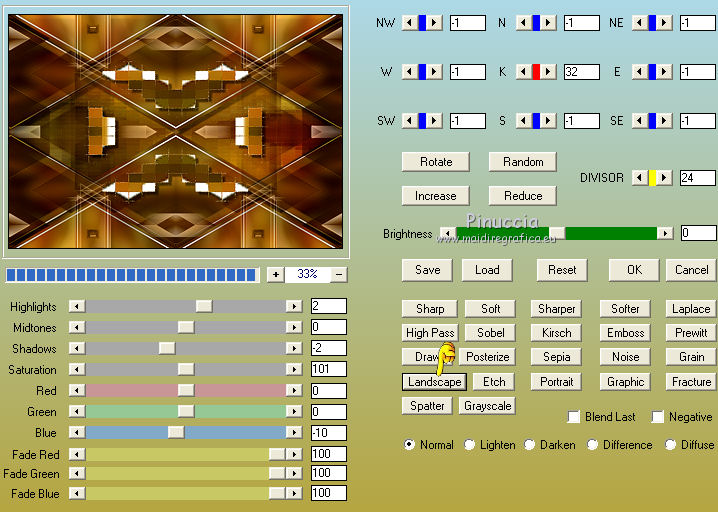Screen dimensions: 718x512
Task: Click right arrow on the Highlights slider
Action: (x=294, y=306)
